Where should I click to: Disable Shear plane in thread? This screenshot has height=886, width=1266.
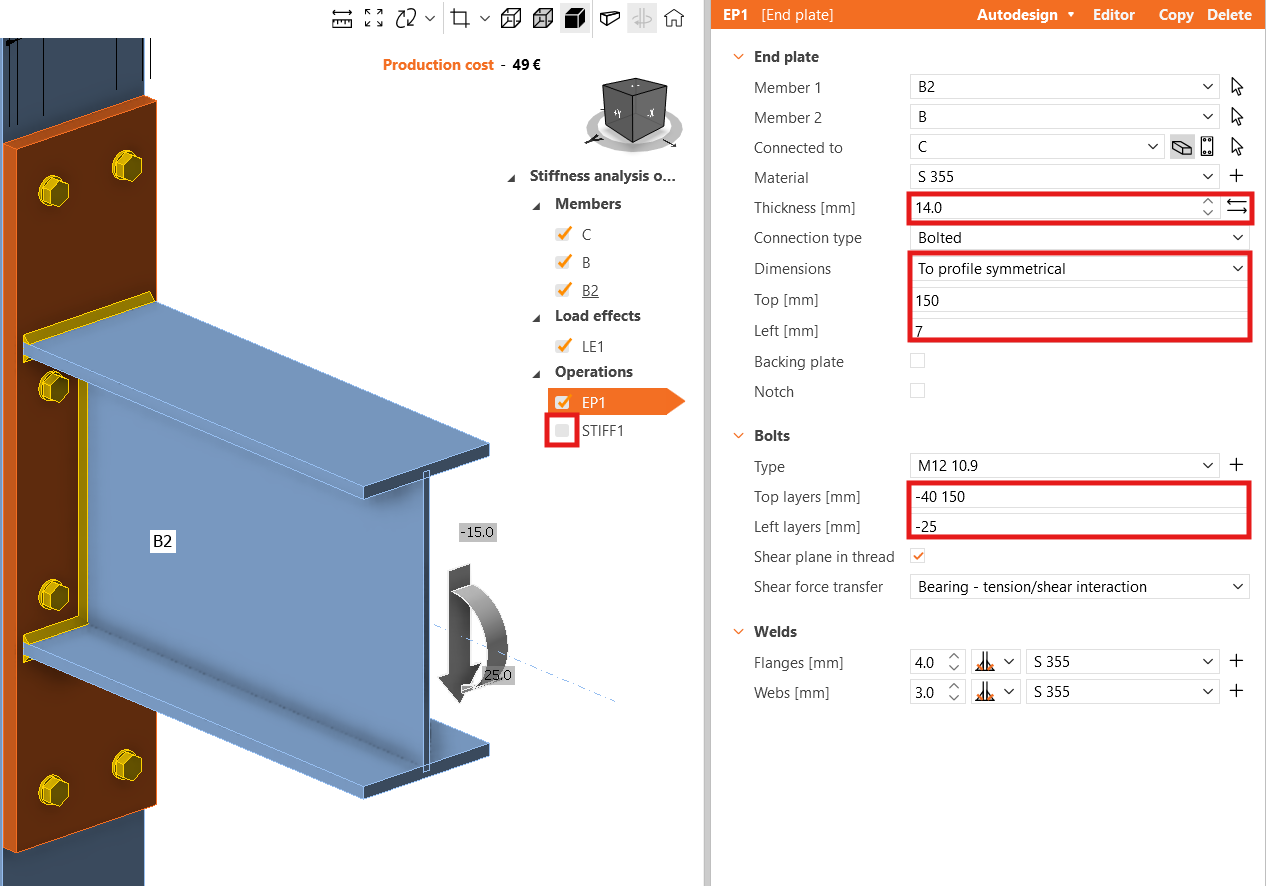(917, 556)
